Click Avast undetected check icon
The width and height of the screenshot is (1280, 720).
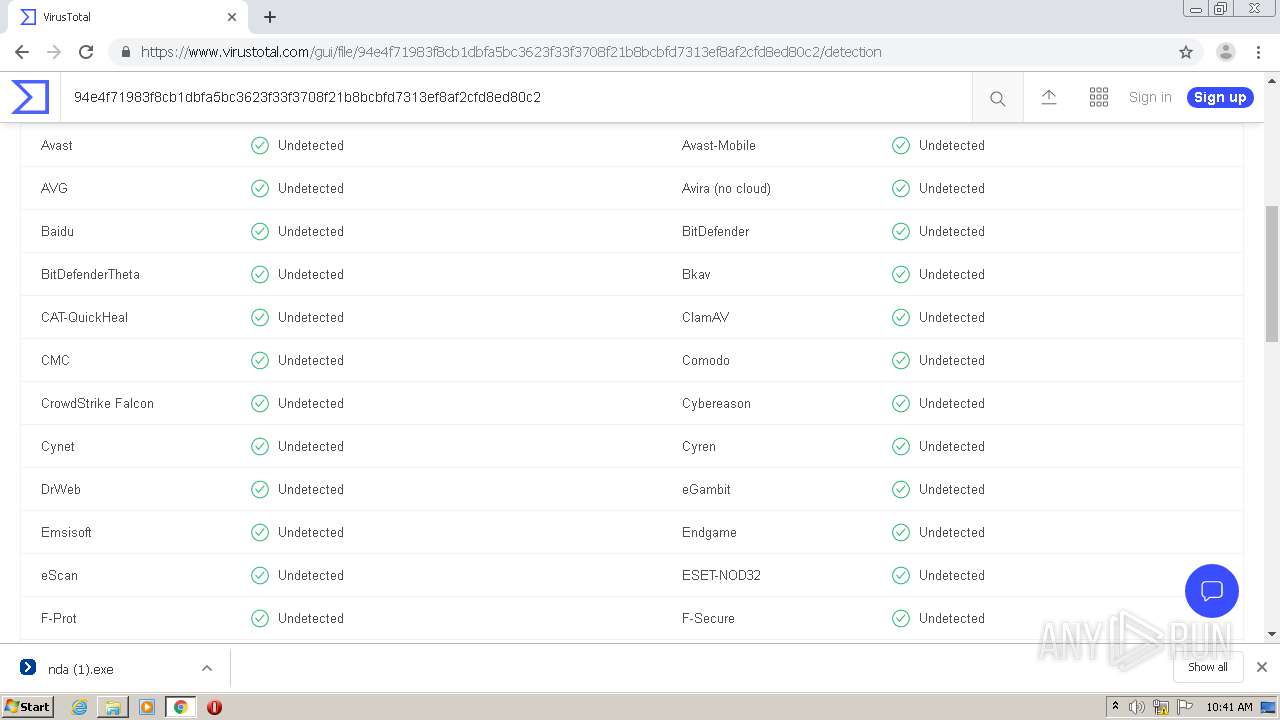point(260,145)
